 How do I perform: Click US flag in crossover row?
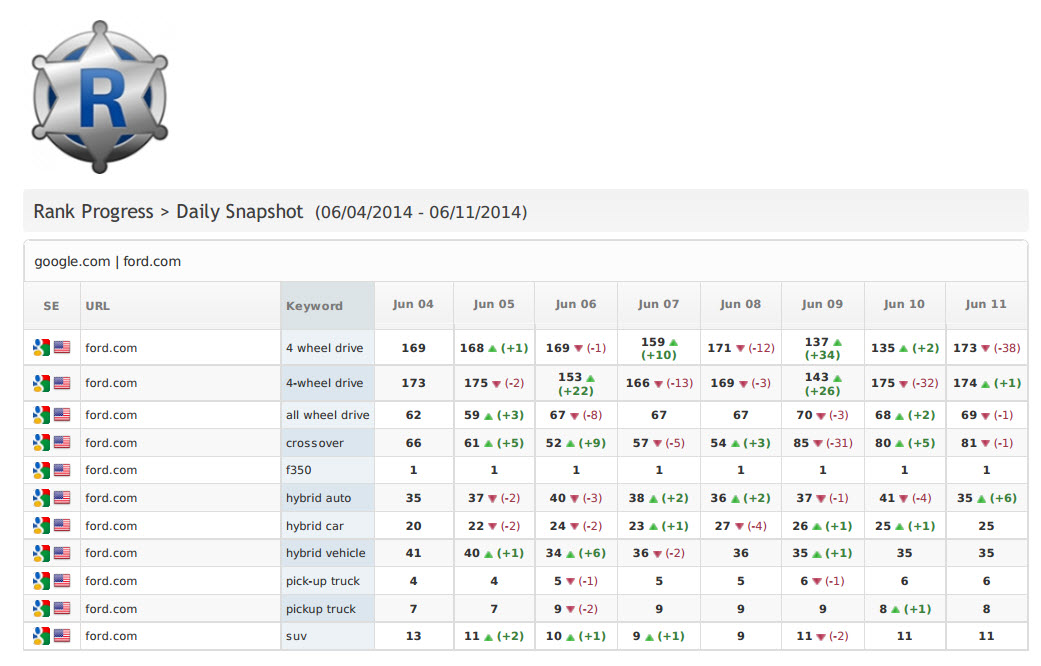[x=62, y=442]
